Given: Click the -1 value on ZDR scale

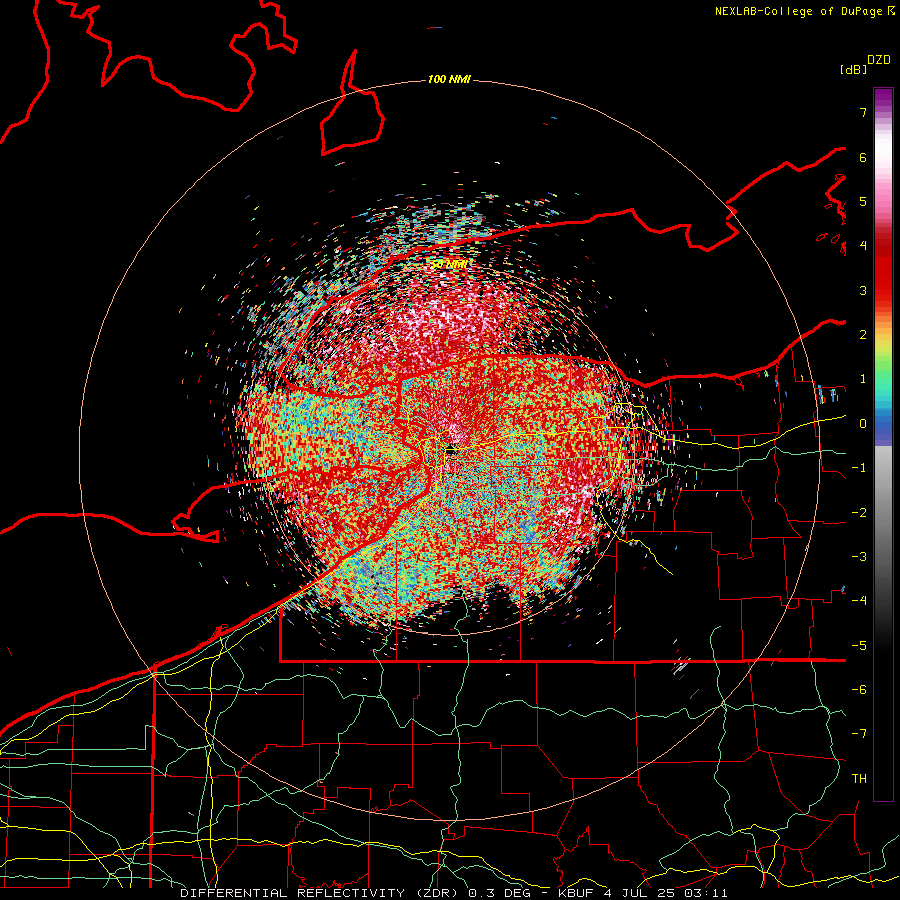Looking at the screenshot, I should (859, 468).
